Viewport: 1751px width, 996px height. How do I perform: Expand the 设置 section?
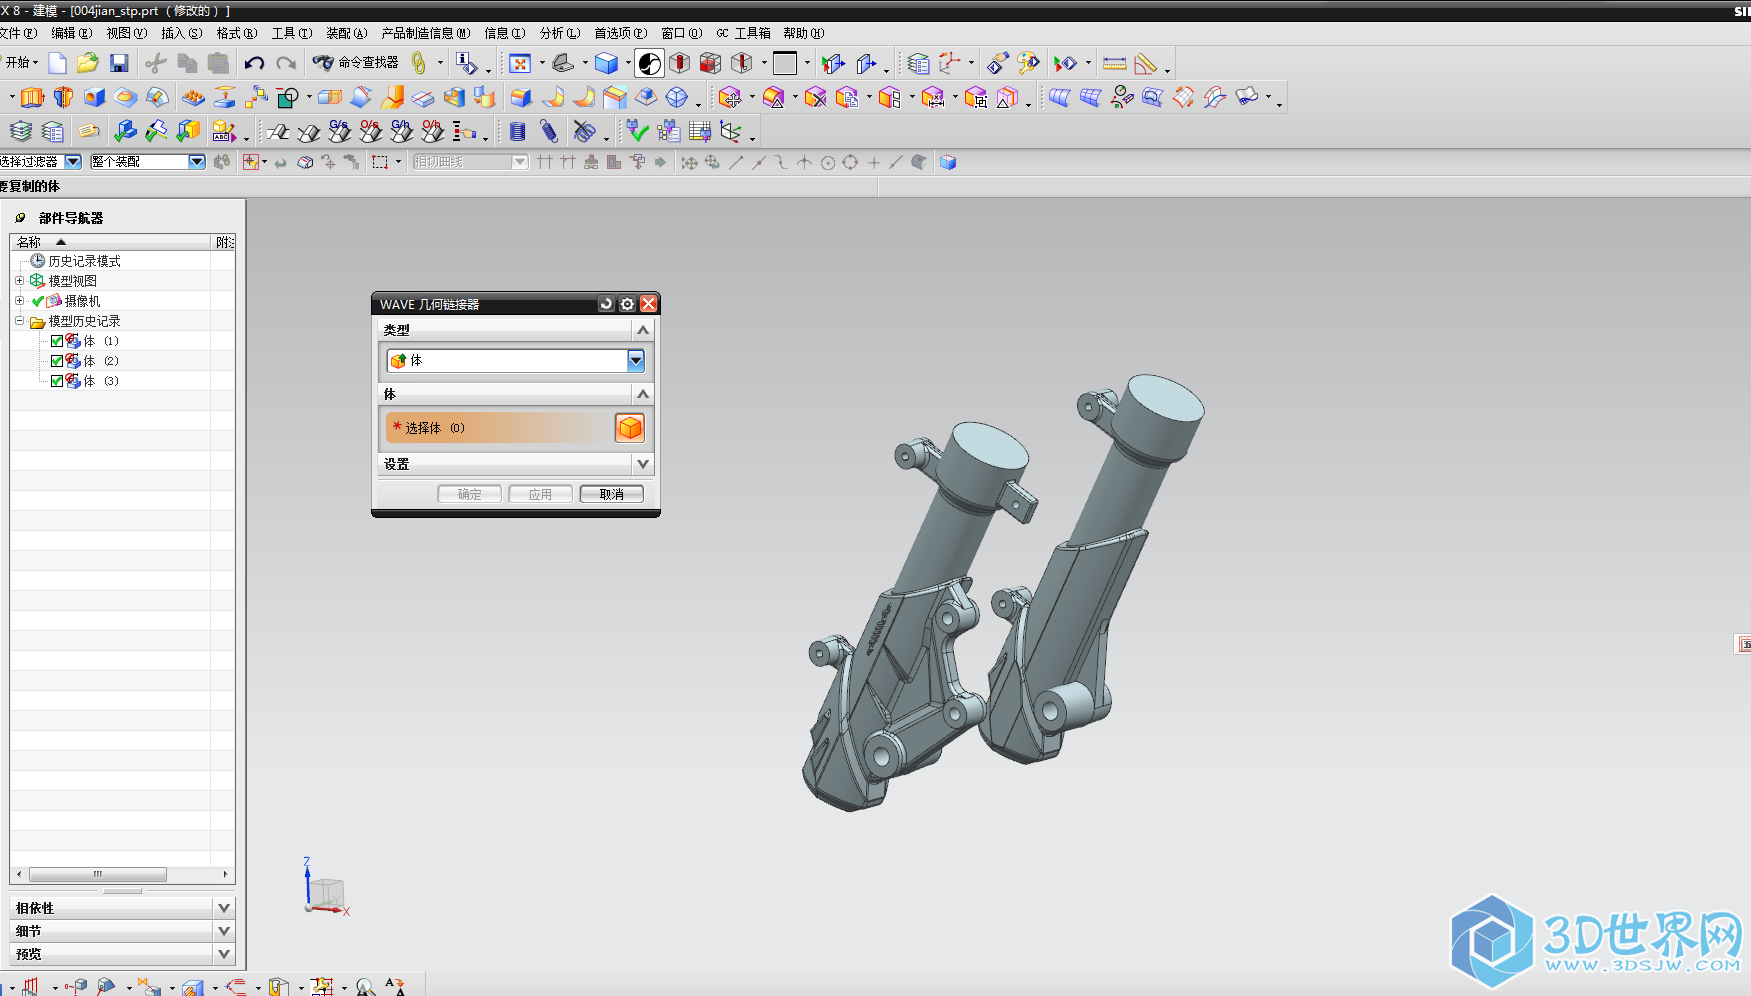click(x=643, y=464)
